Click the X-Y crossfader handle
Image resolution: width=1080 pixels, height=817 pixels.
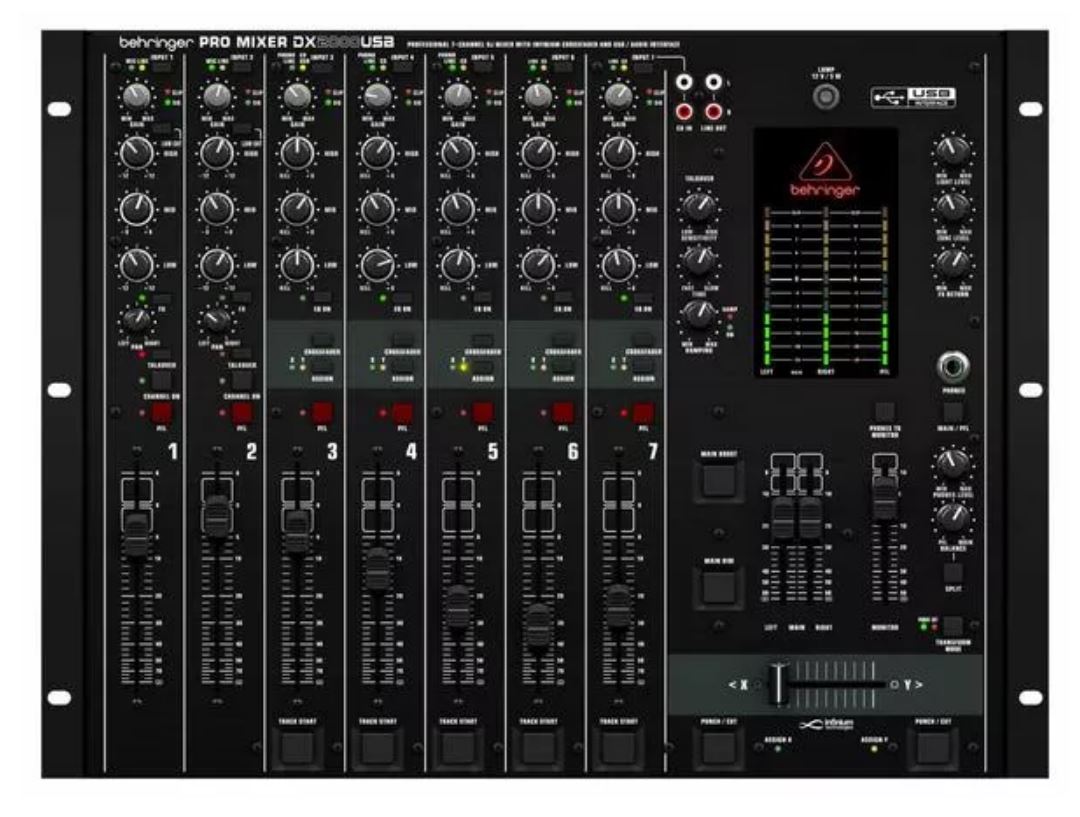point(778,684)
